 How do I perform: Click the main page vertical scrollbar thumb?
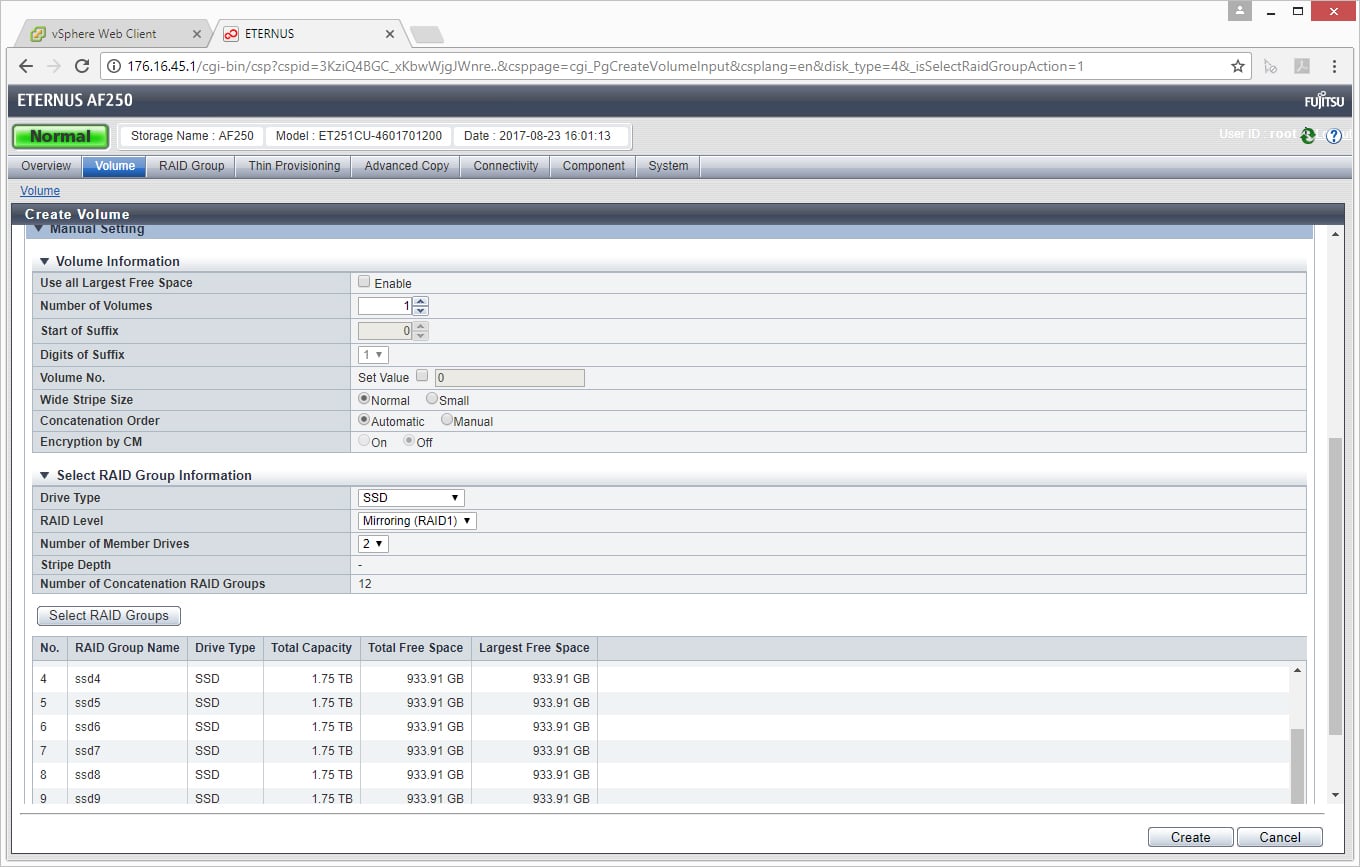[1335, 586]
